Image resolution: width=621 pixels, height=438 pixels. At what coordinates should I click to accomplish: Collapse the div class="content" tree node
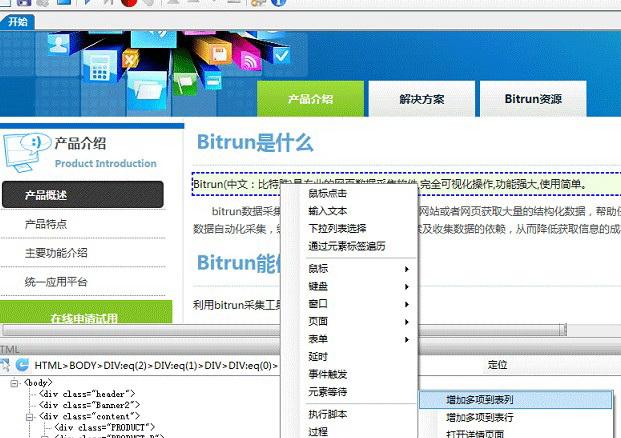click(30, 417)
